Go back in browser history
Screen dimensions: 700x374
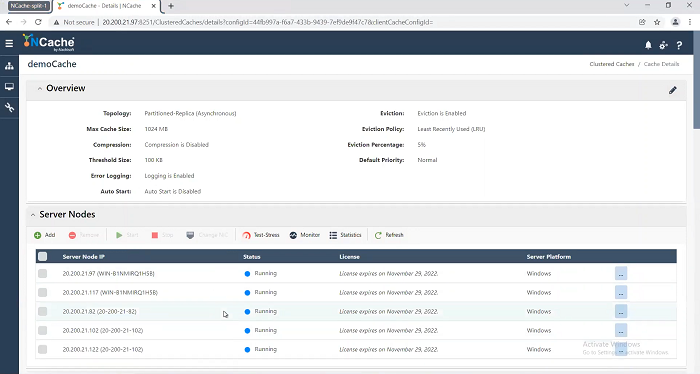[x=9, y=22]
